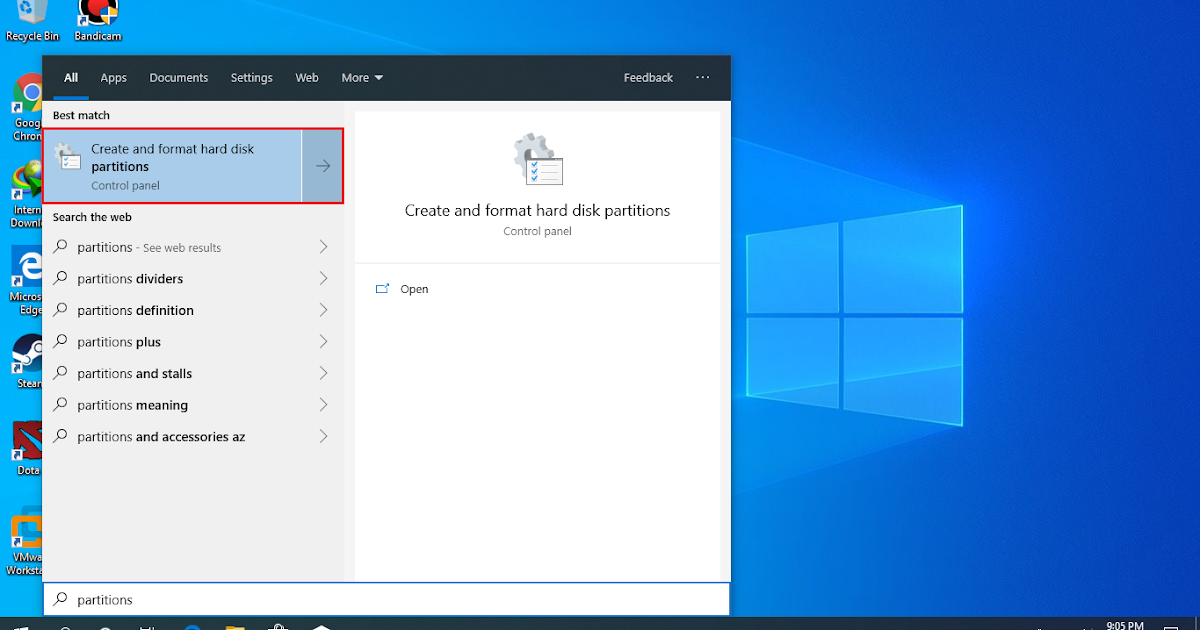Filter results by Documents tab

179,78
